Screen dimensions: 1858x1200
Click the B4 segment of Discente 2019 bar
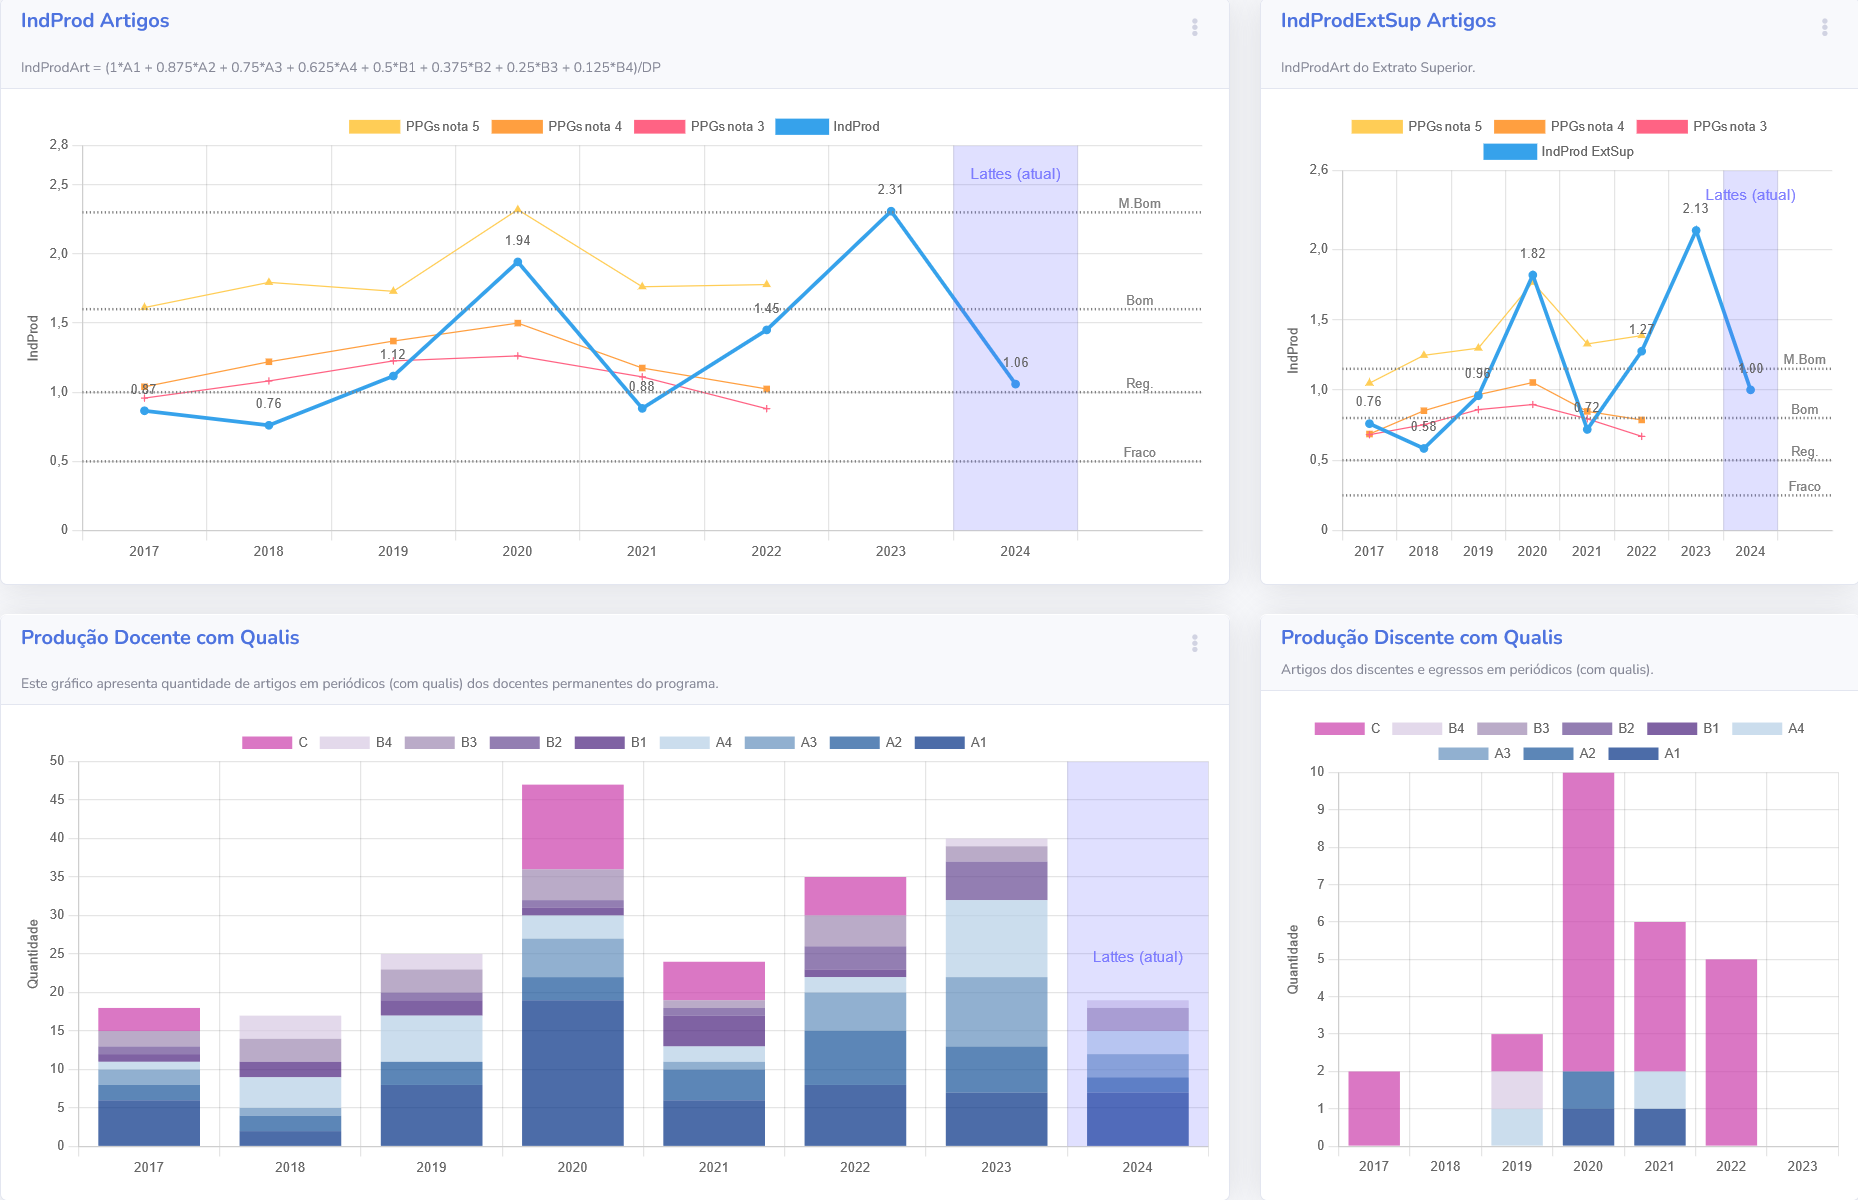1517,1090
